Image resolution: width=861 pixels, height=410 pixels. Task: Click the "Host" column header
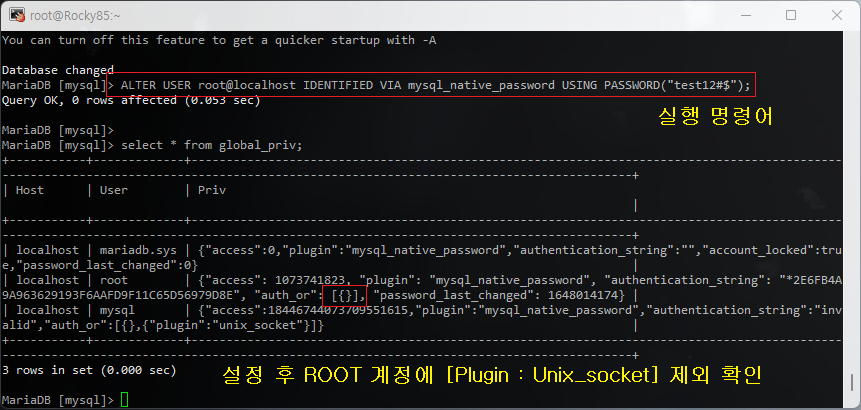tap(30, 190)
